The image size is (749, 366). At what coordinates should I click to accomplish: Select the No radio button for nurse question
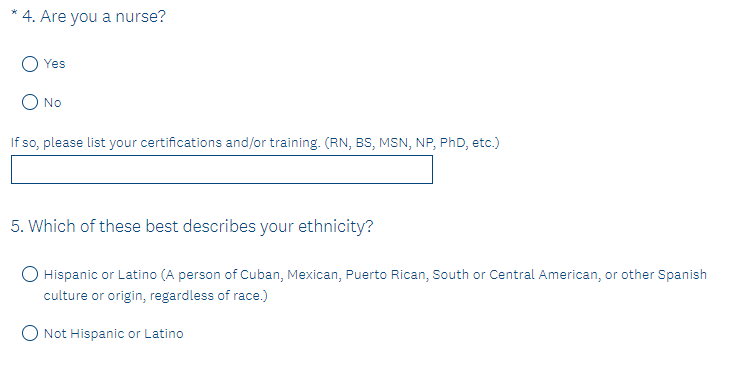pos(30,102)
